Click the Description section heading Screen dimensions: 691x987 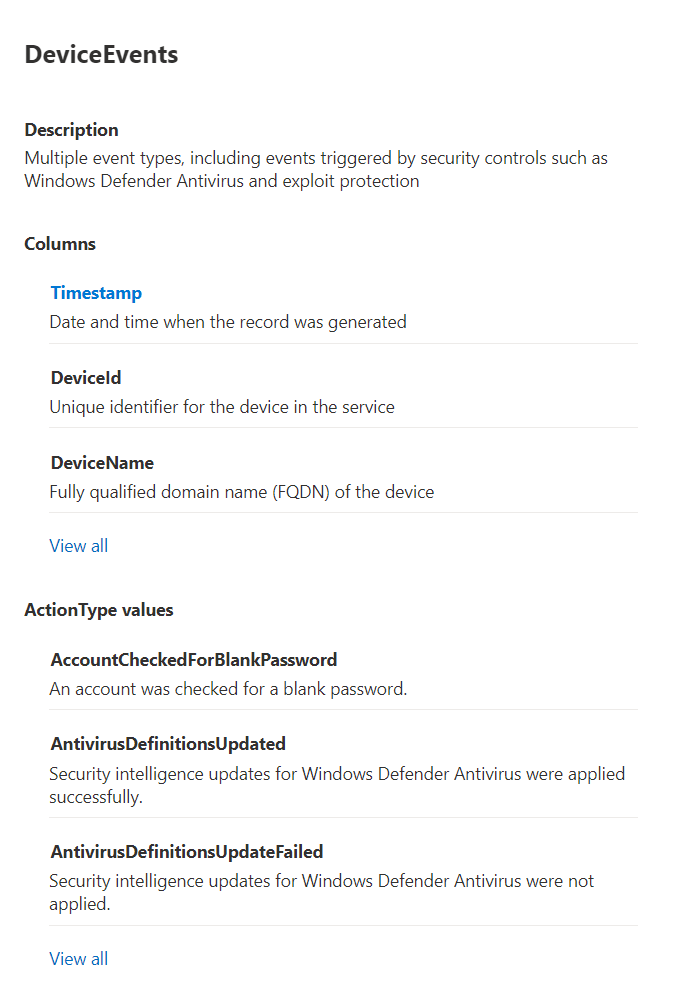[x=71, y=130]
